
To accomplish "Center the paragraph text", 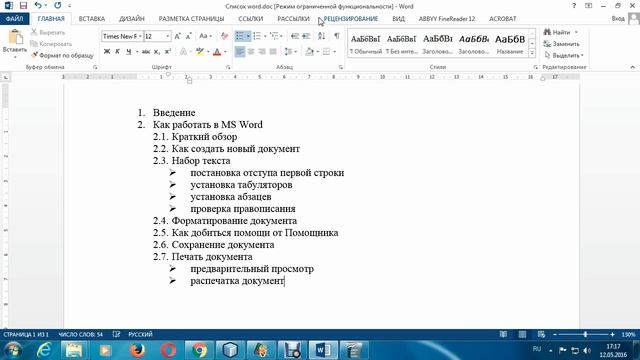I will click(x=251, y=51).
